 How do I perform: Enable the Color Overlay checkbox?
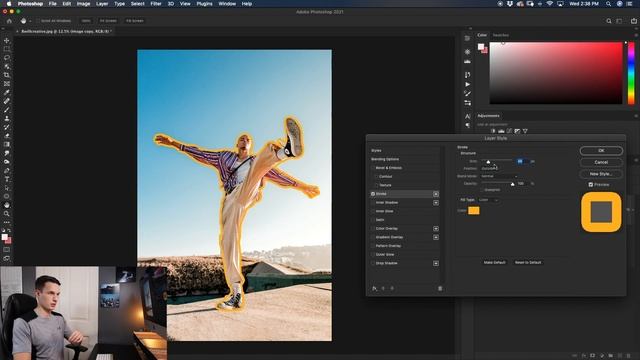(373, 229)
